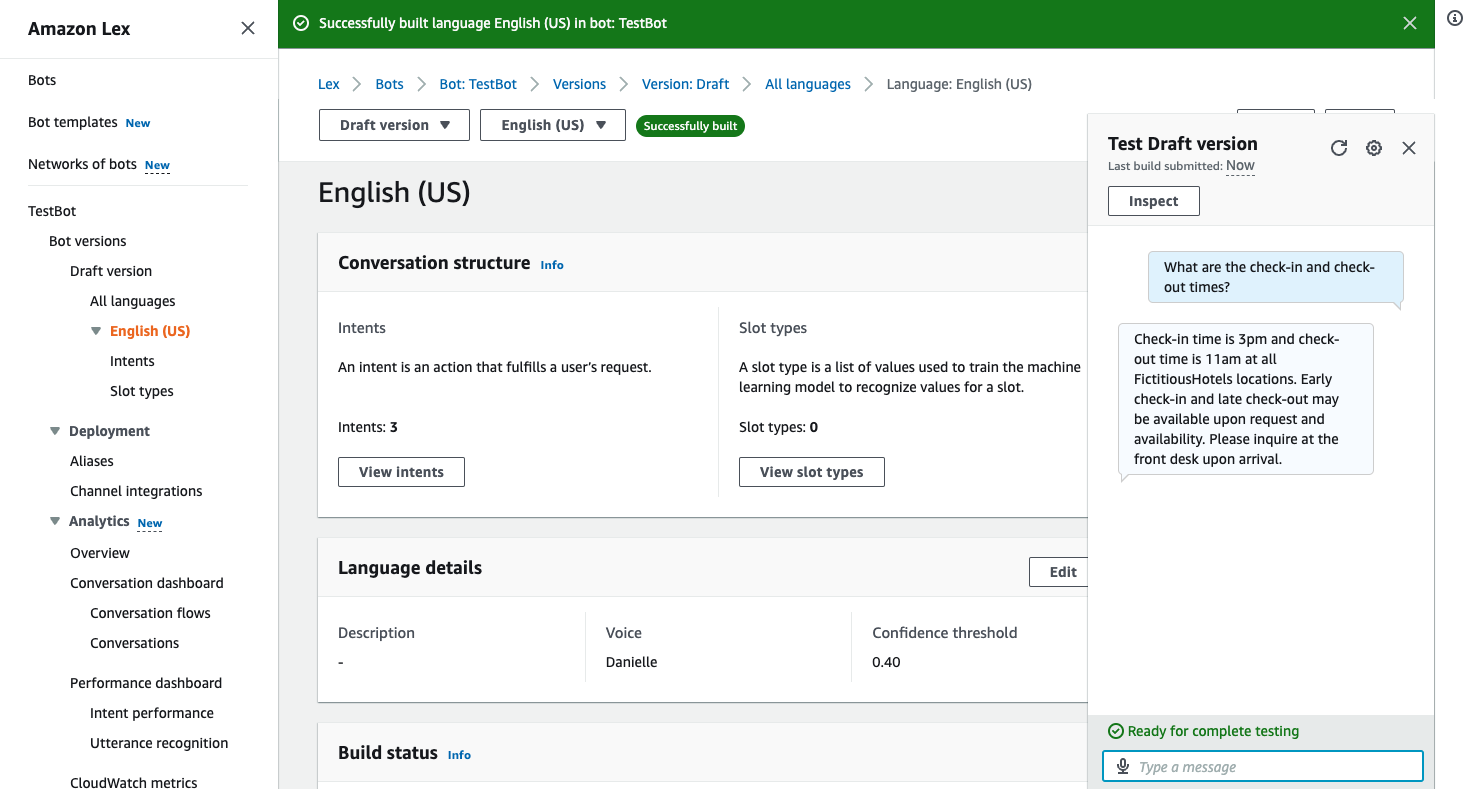The image size is (1472, 789).
Task: Open the English (US) language dropdown
Action: (553, 125)
